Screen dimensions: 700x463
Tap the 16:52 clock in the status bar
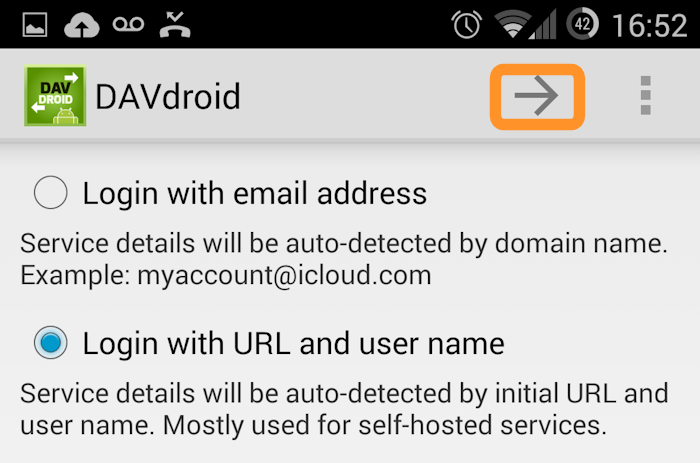click(x=650, y=25)
